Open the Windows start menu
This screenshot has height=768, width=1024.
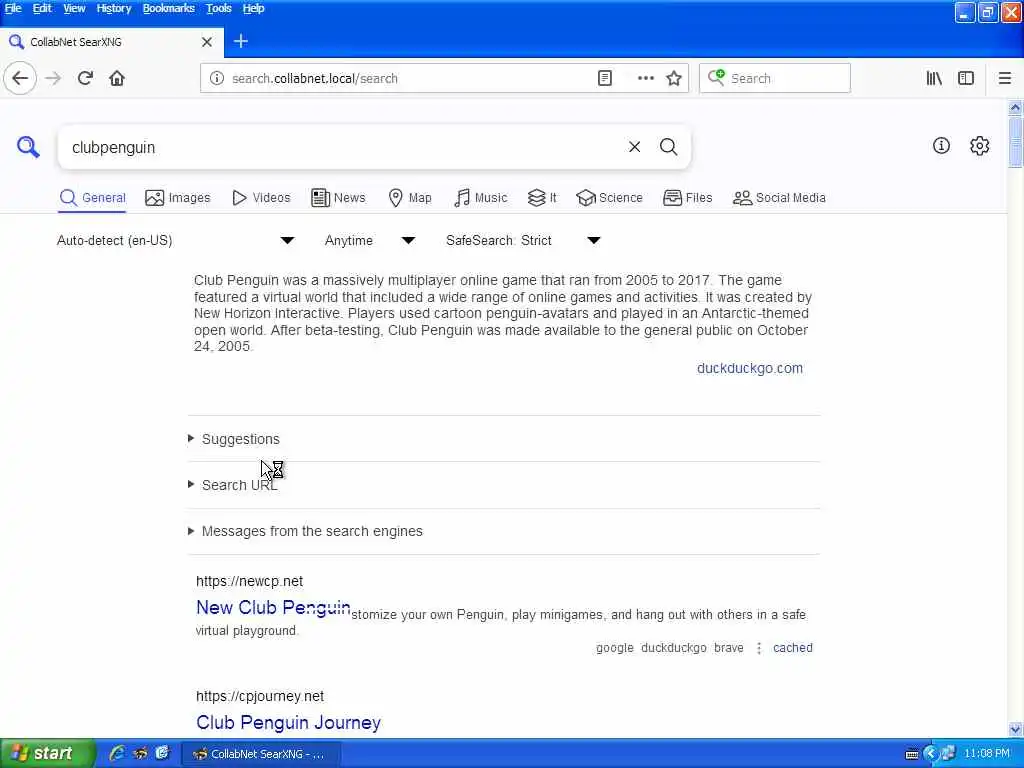(47, 754)
